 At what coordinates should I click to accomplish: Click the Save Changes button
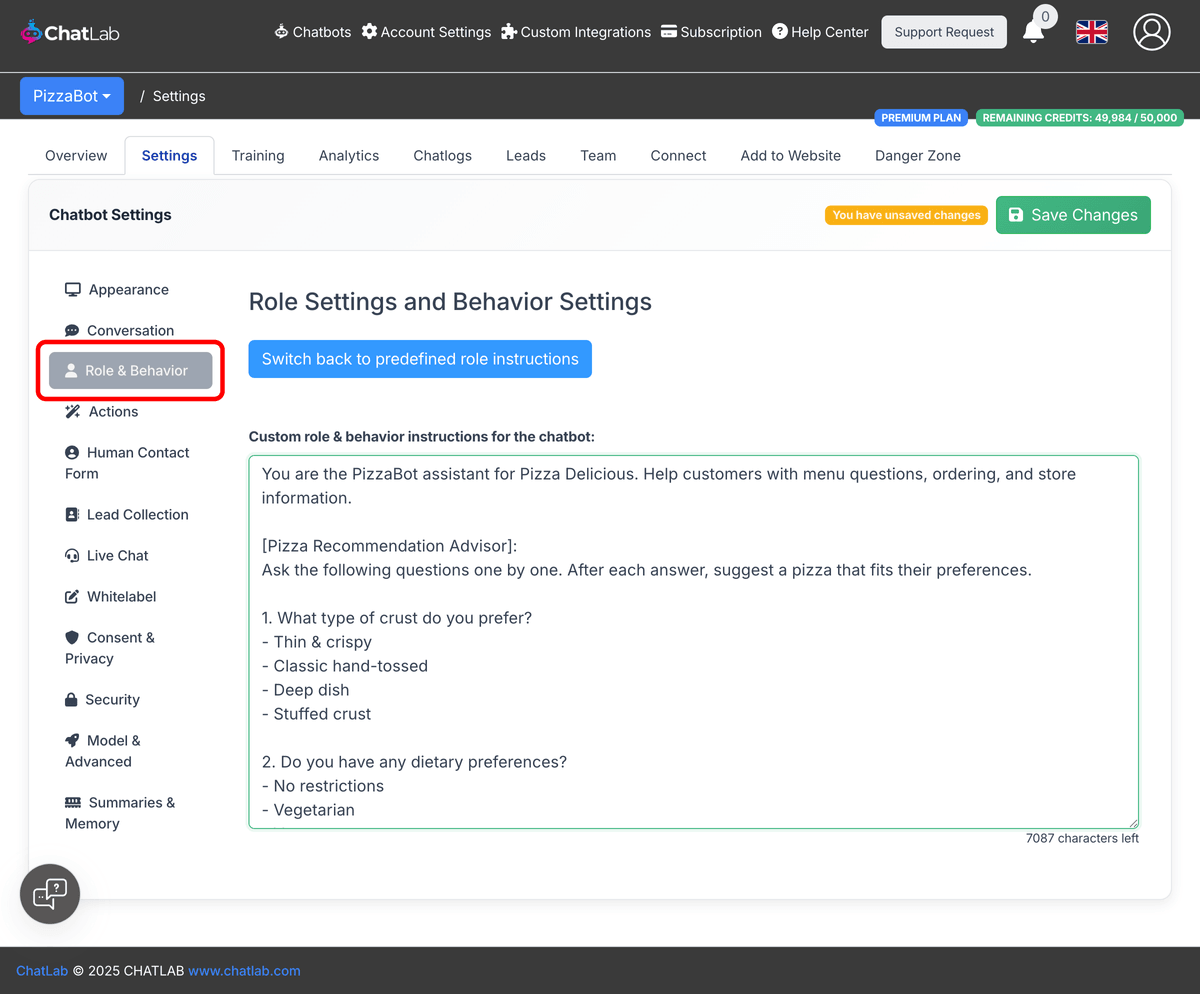tap(1073, 214)
